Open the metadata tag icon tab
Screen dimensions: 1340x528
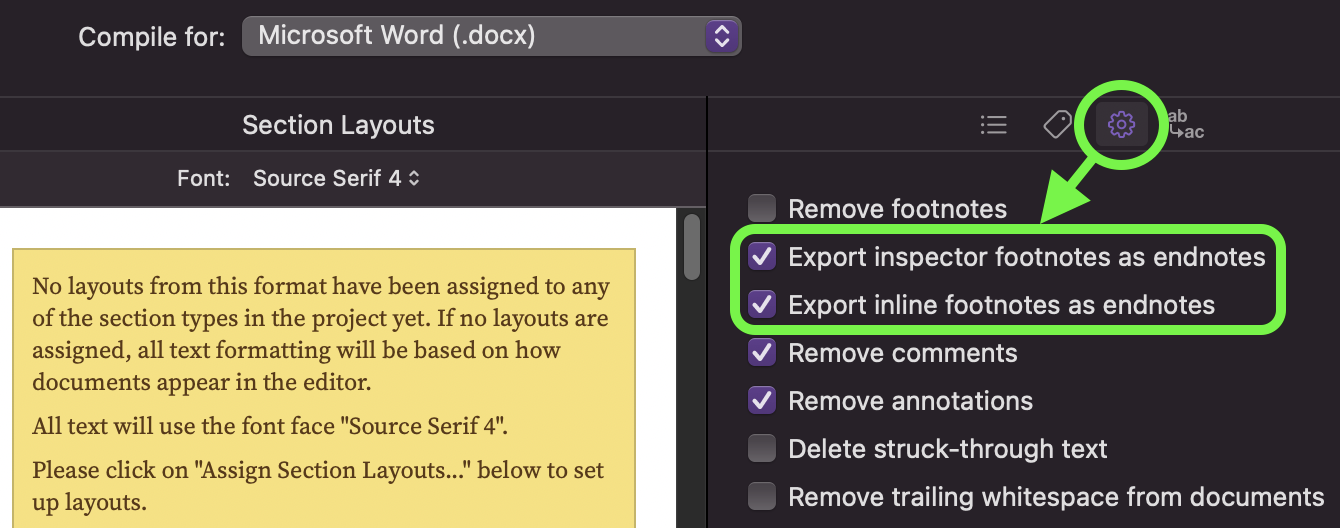point(1057,125)
